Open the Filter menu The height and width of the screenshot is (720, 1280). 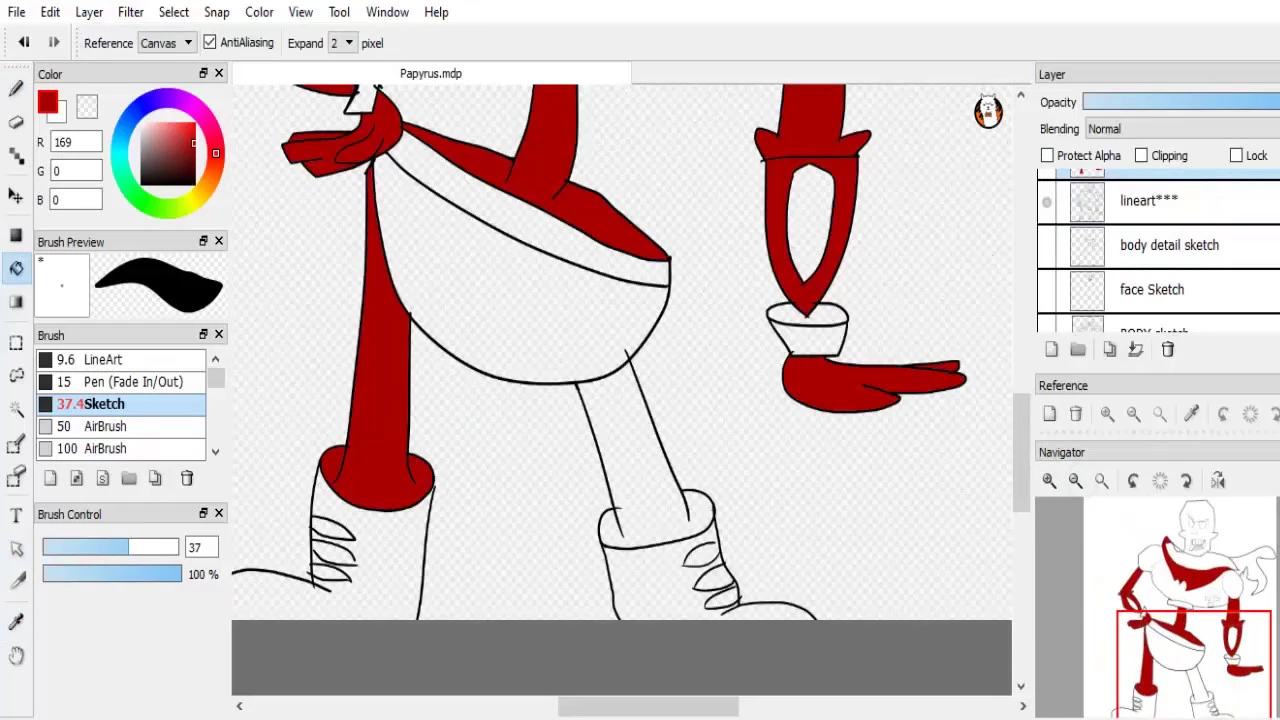click(x=131, y=12)
